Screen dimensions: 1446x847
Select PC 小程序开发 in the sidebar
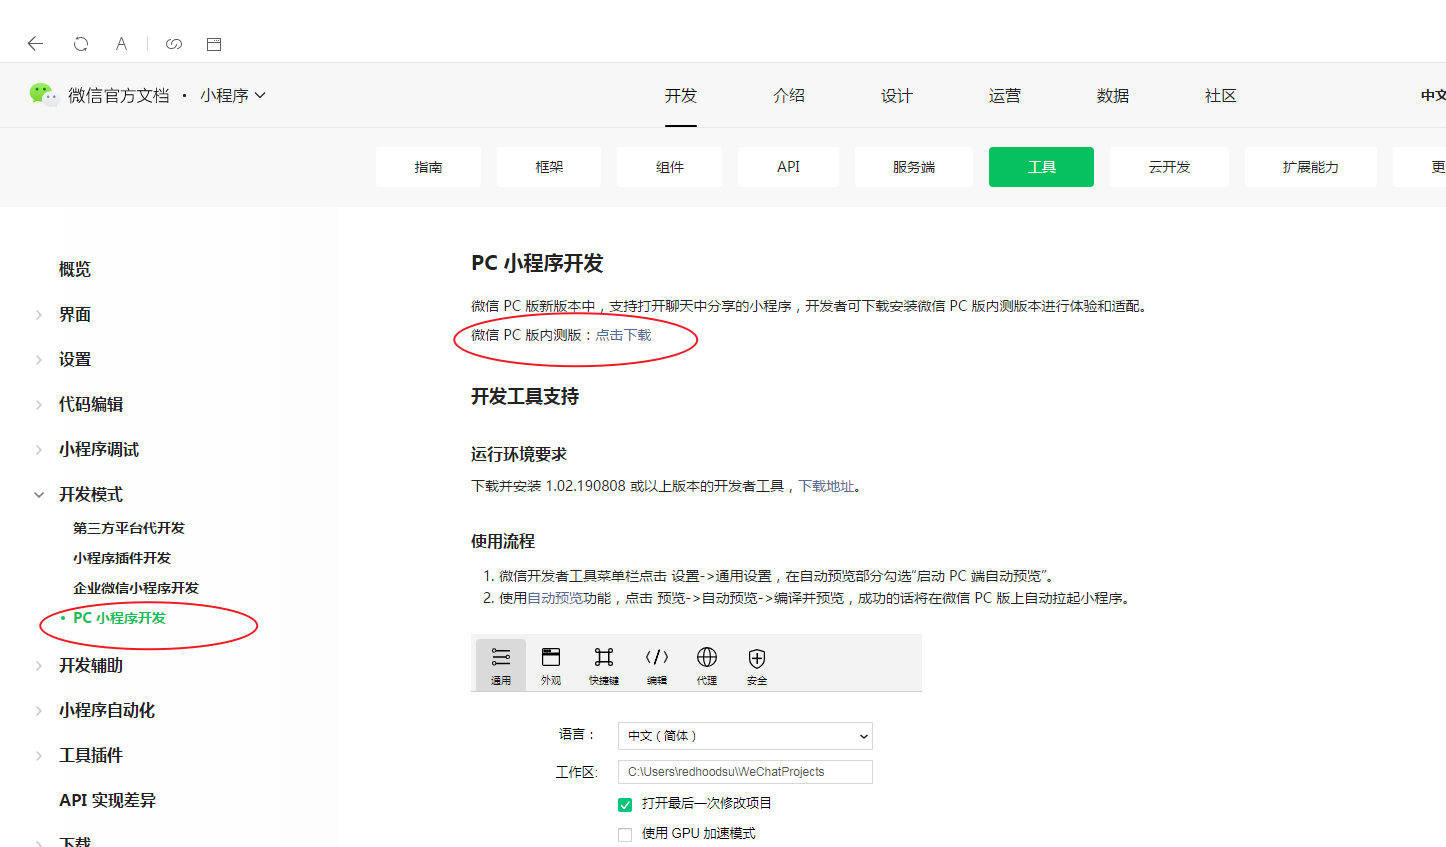tap(119, 618)
